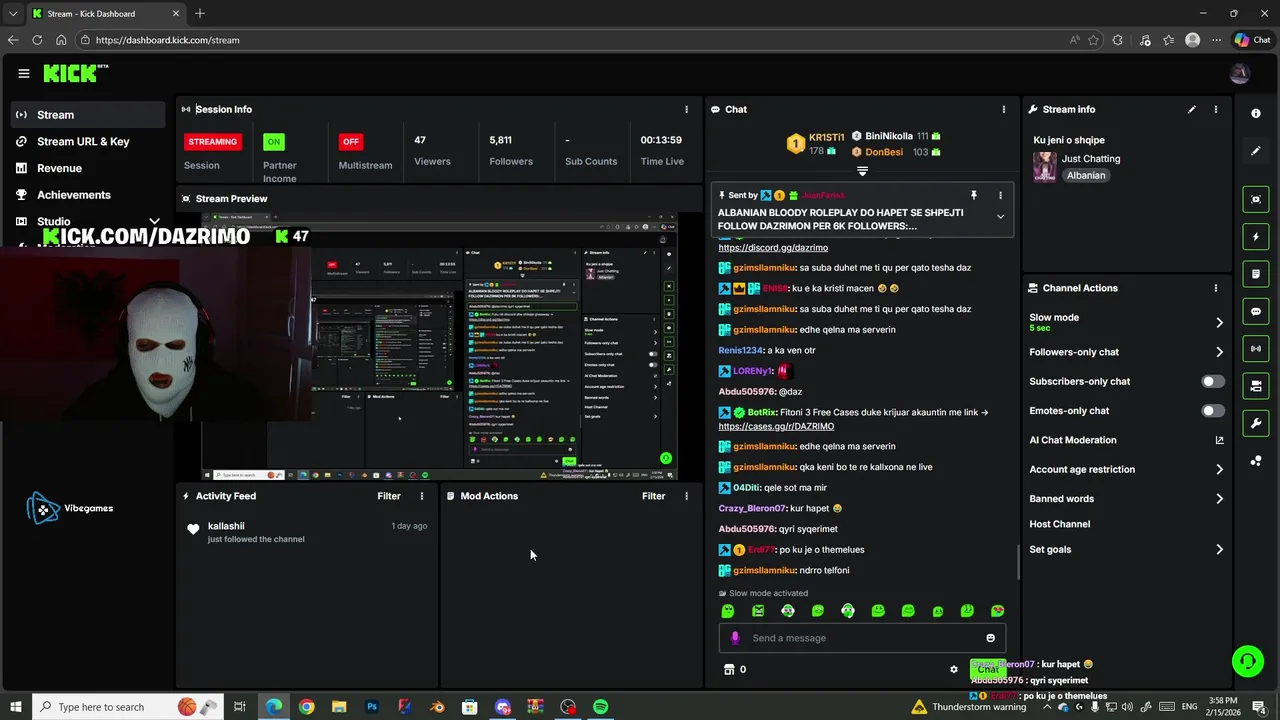
Task: Open Session Info options menu
Action: point(686,109)
